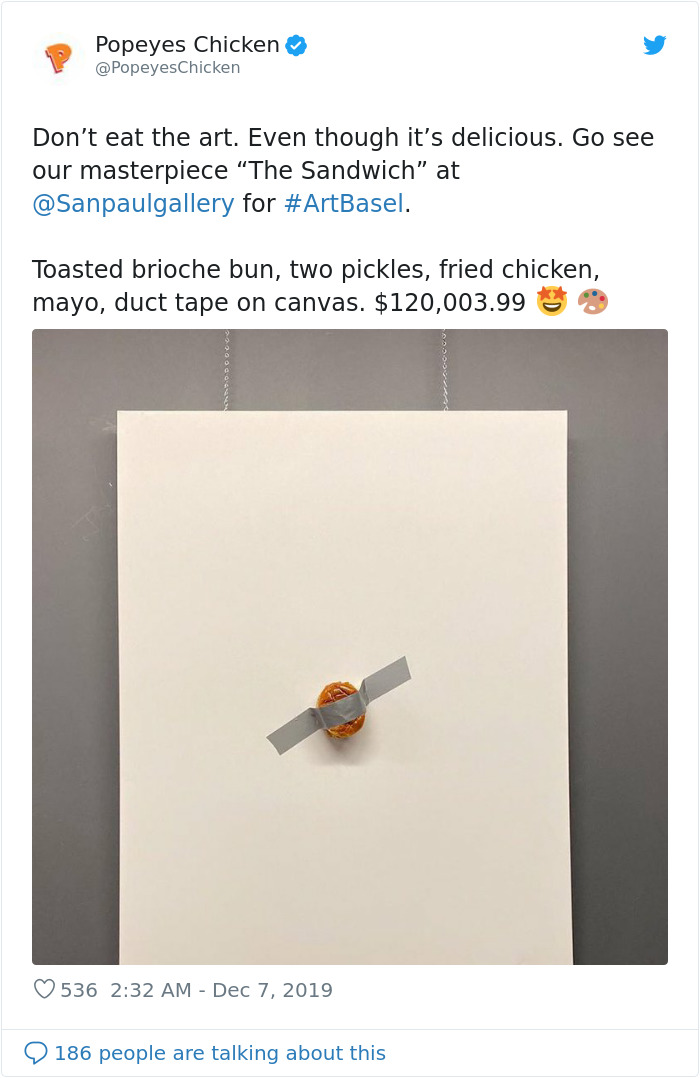Click '186 people are talking about this'

(222, 1053)
